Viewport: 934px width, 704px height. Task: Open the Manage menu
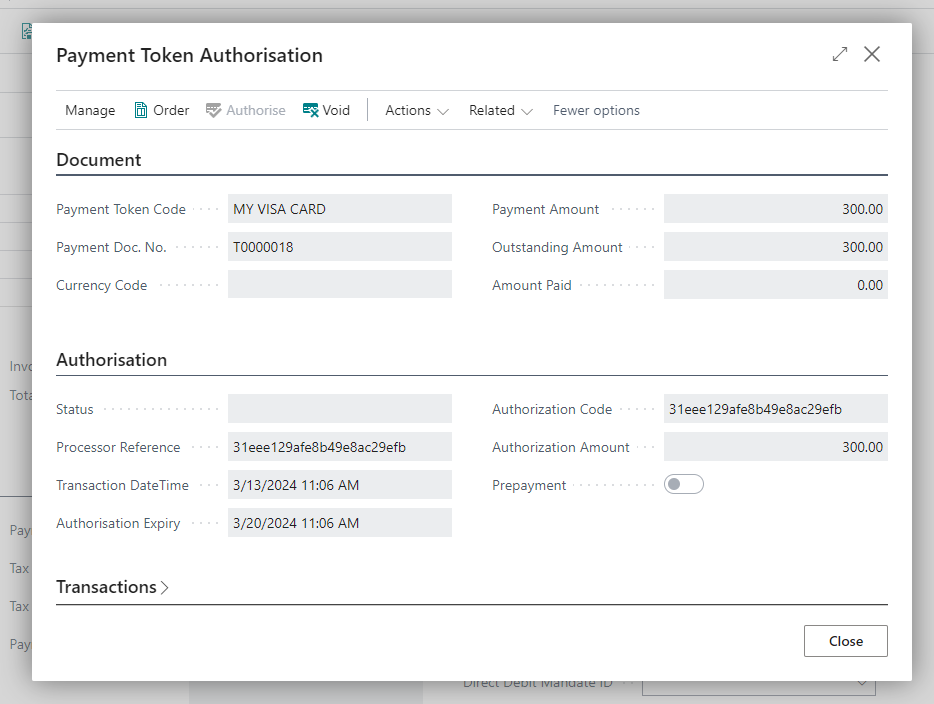[90, 110]
